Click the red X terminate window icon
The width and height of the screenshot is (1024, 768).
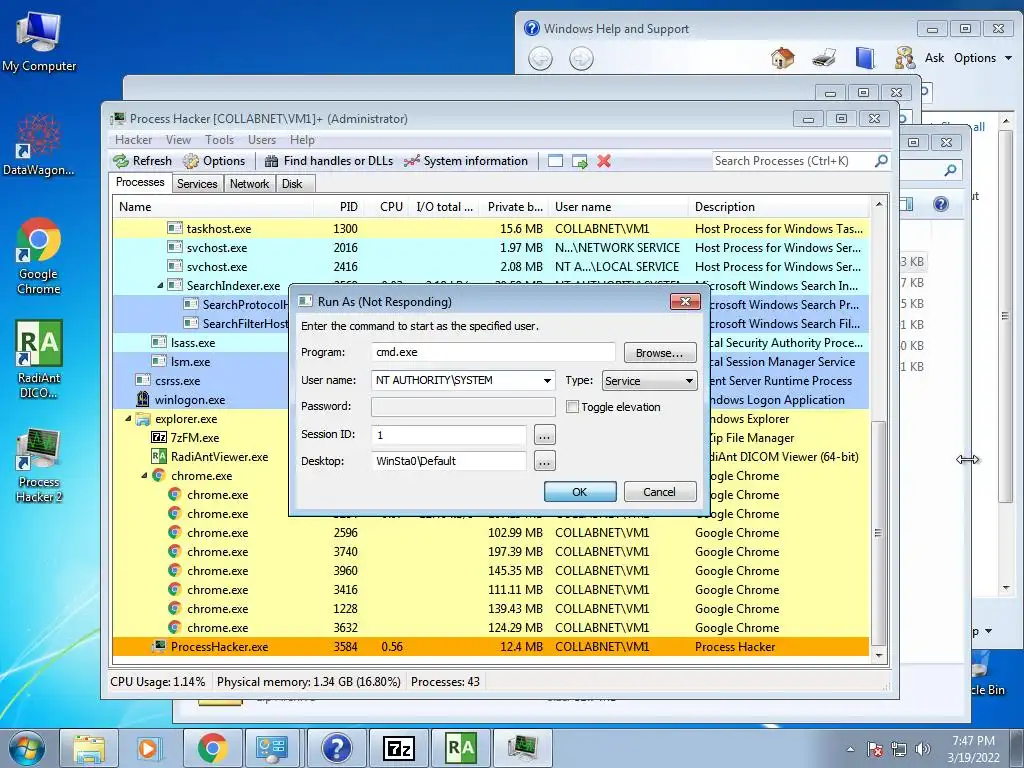(x=604, y=161)
